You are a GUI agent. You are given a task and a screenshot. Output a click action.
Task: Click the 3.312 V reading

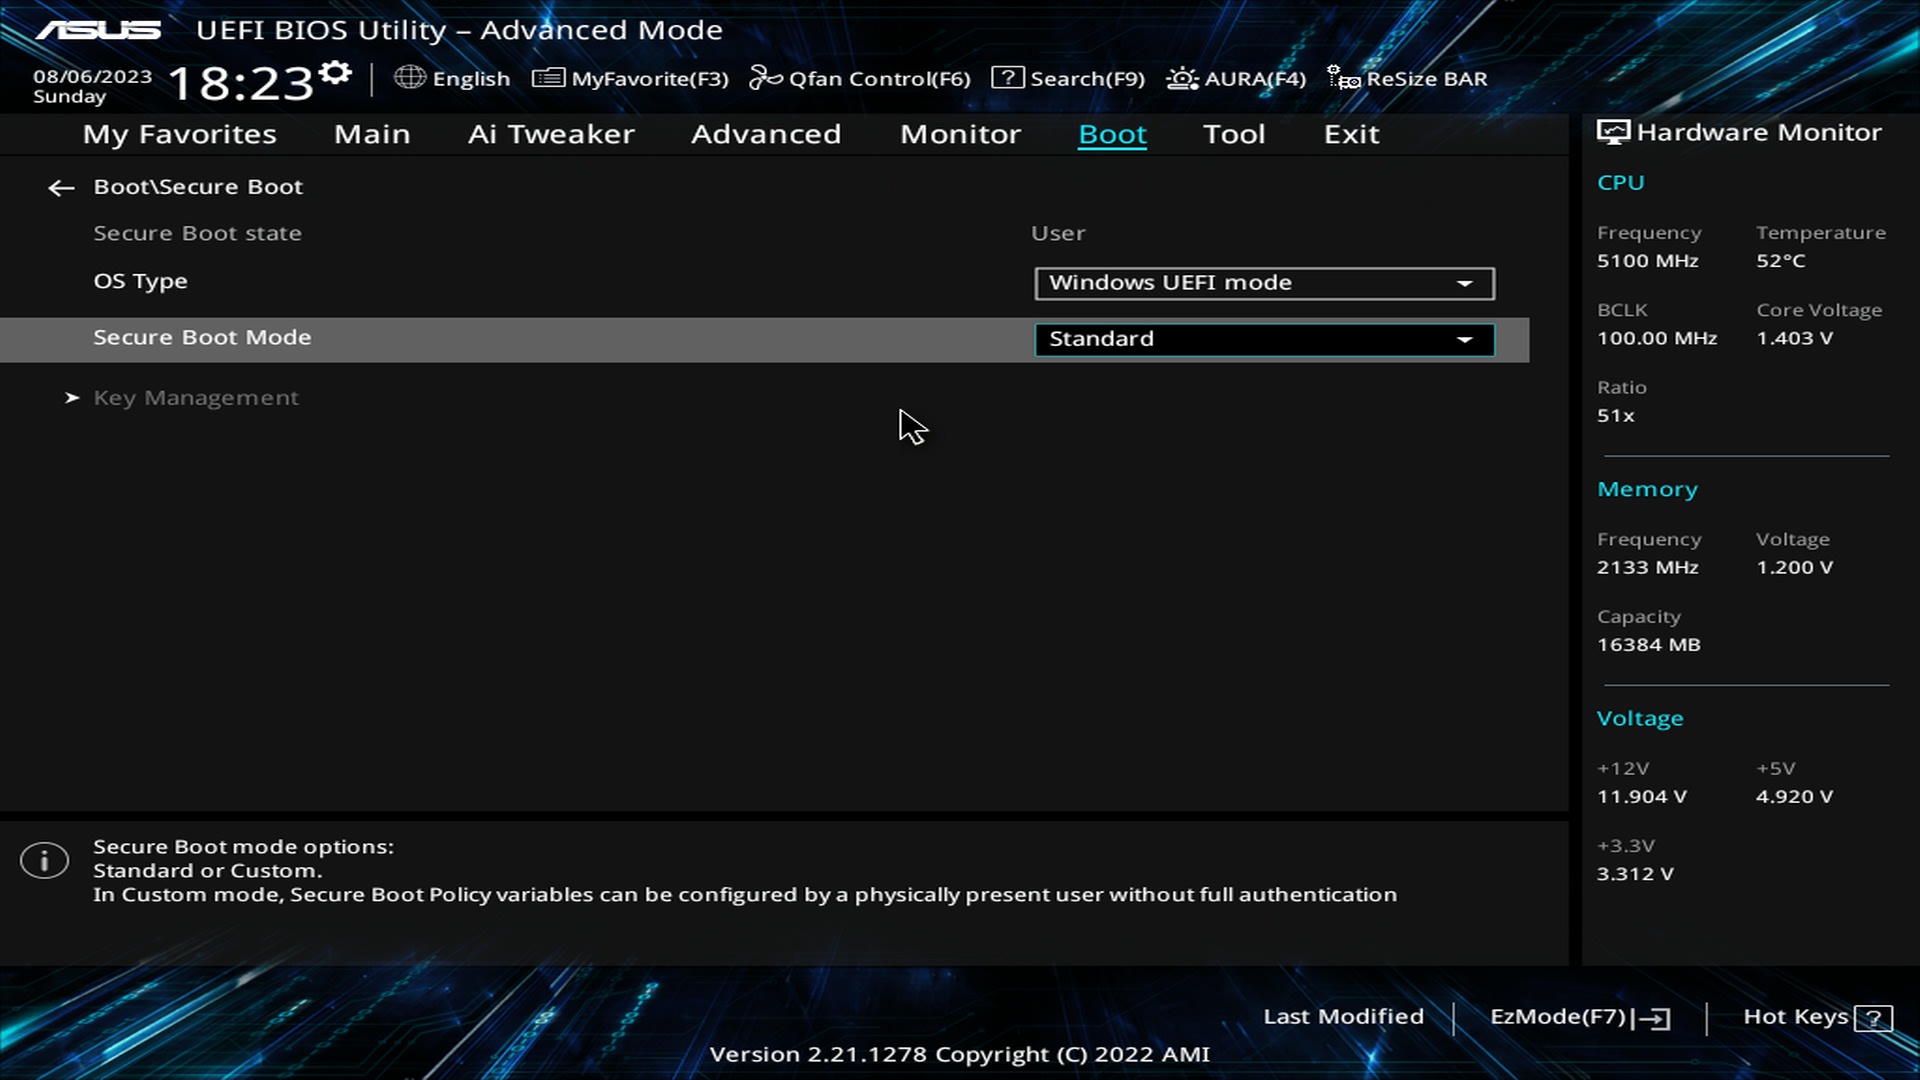(1635, 874)
